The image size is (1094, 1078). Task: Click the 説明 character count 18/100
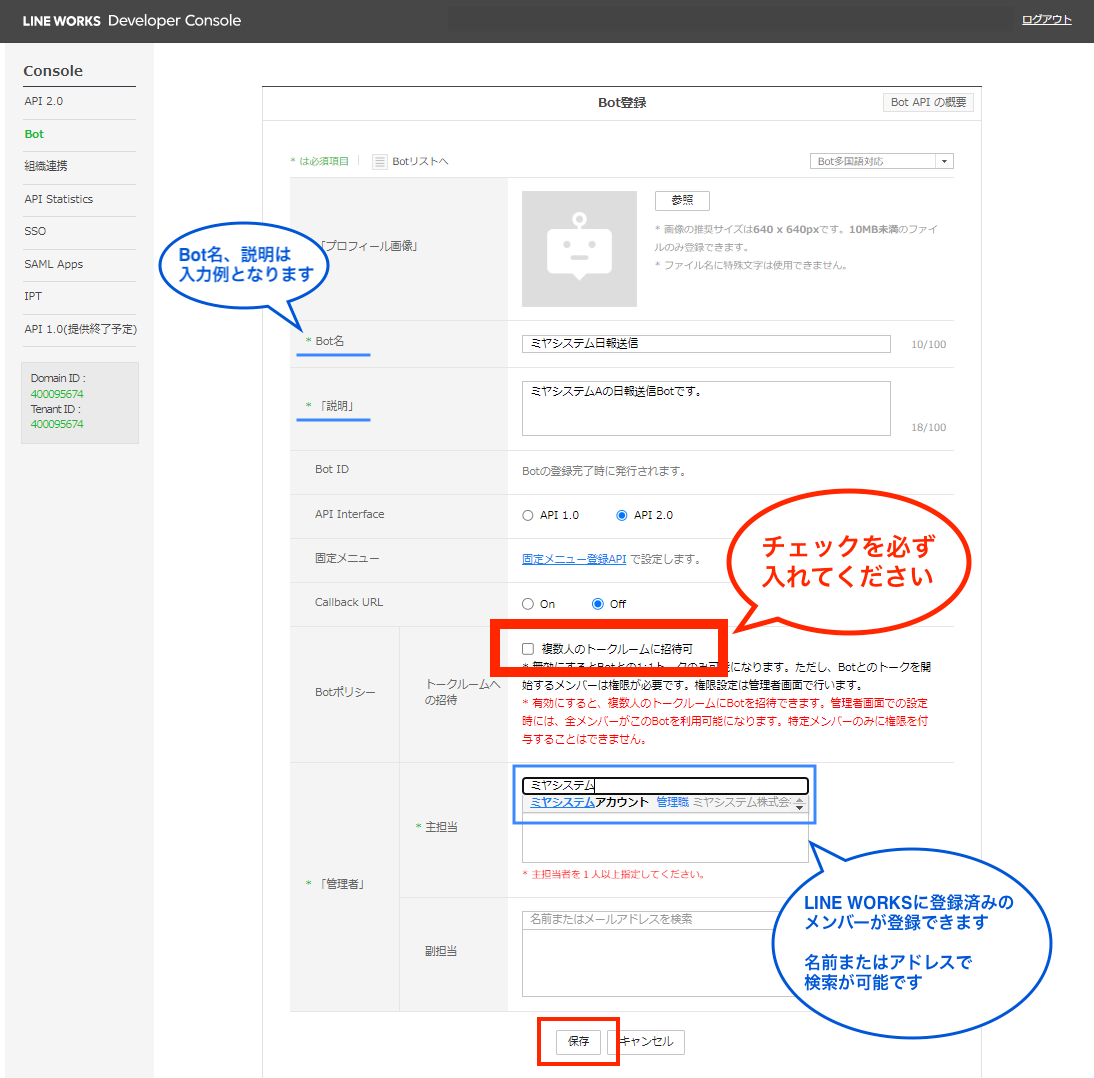coord(929,427)
